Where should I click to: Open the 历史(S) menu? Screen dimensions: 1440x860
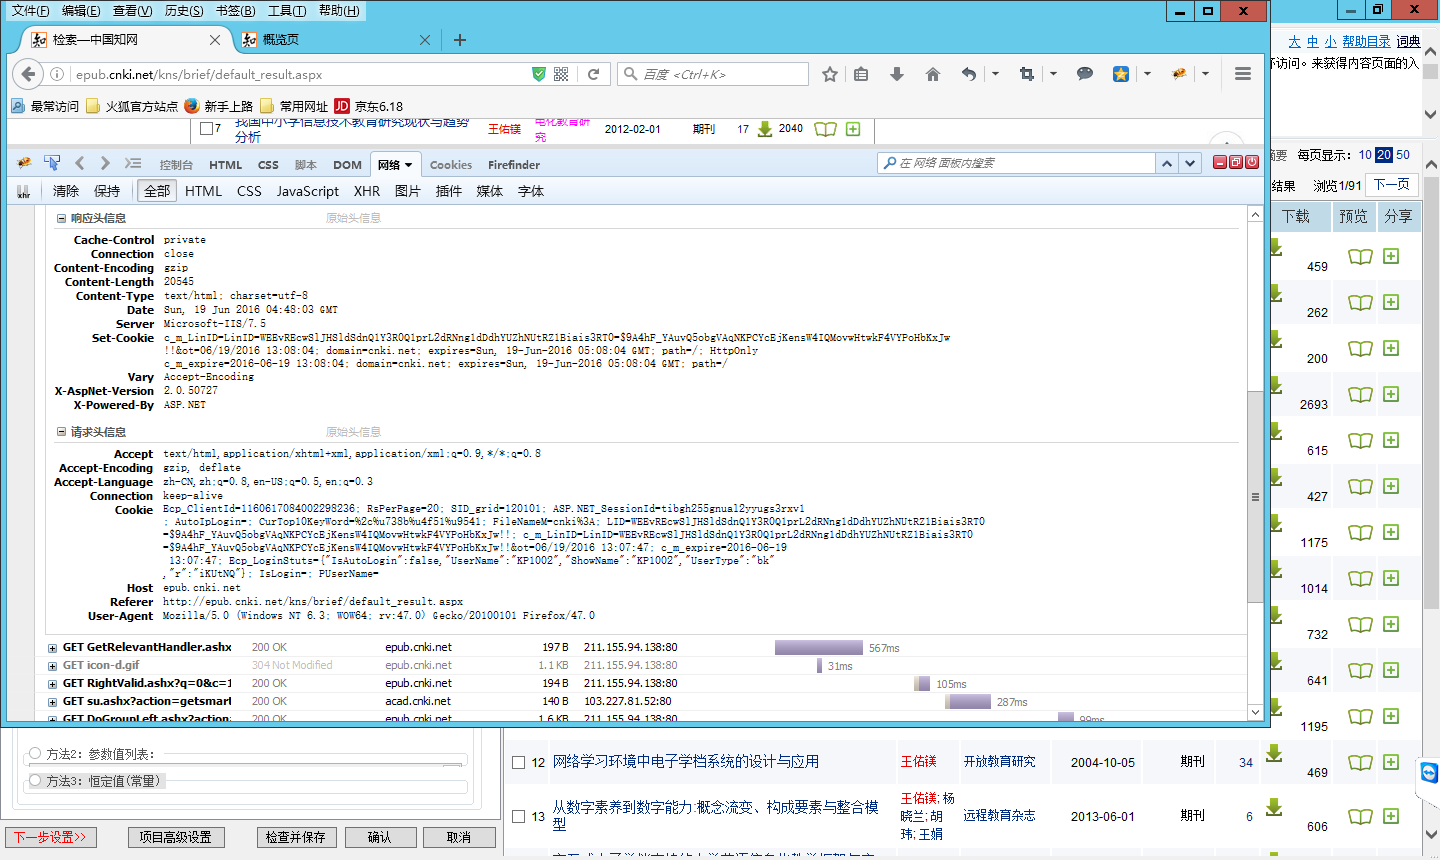tap(184, 11)
